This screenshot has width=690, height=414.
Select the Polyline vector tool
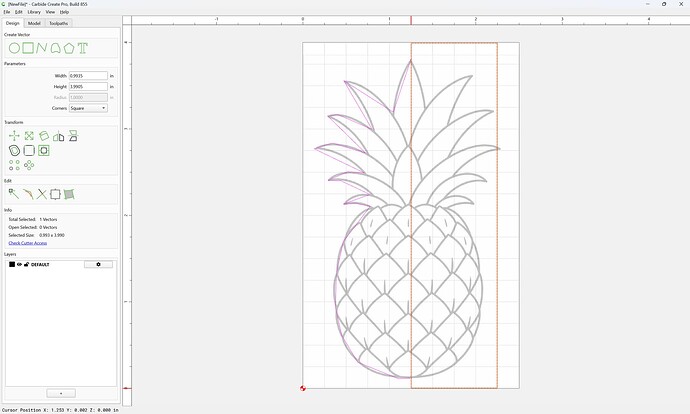click(42, 48)
